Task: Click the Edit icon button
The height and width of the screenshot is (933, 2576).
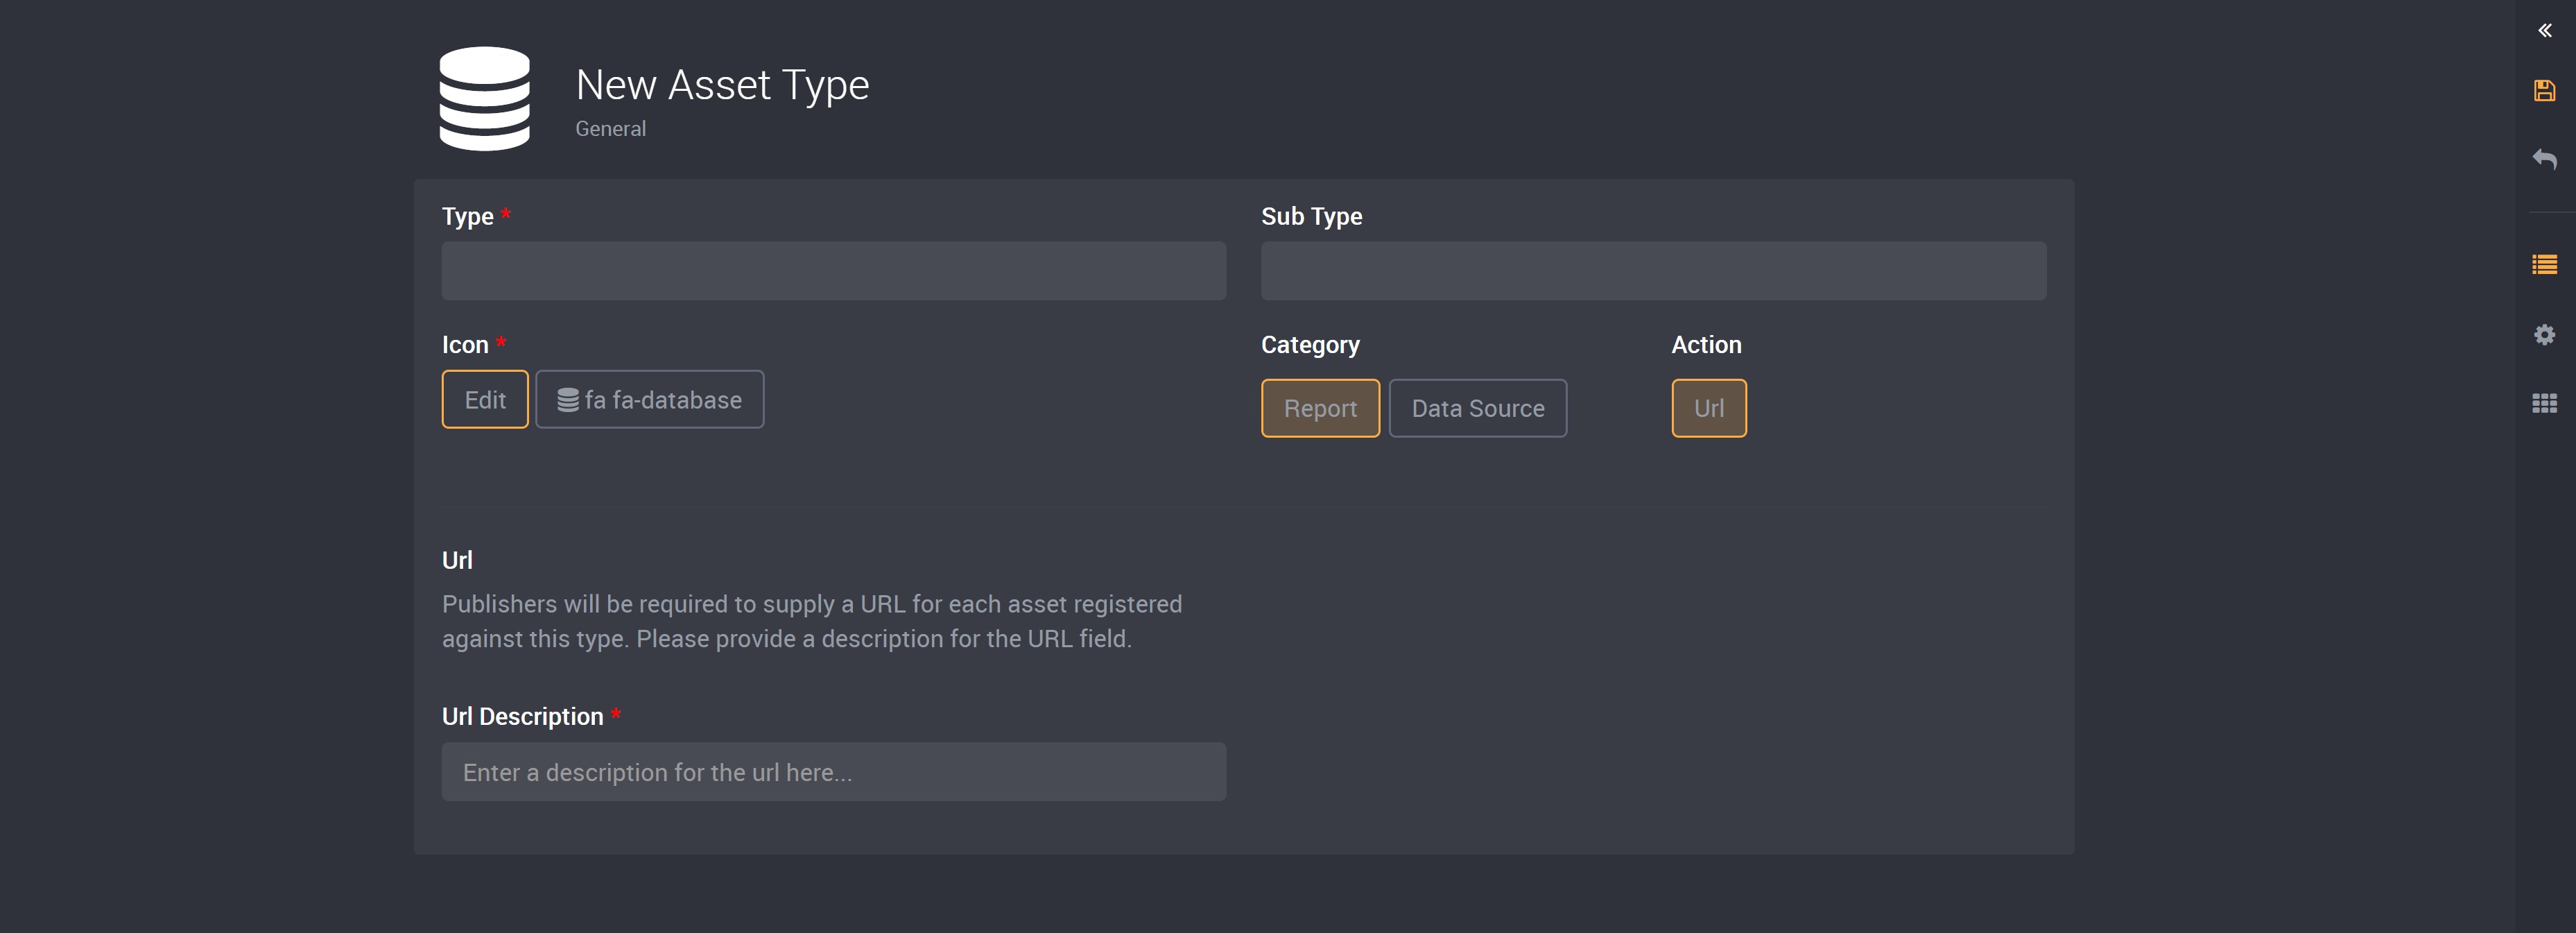Action: [x=485, y=399]
